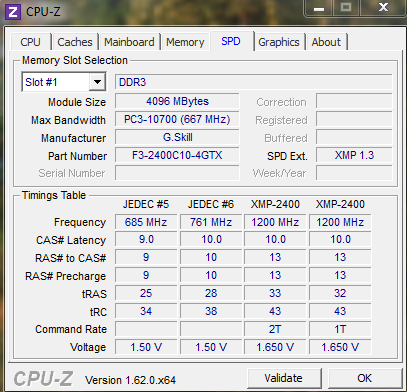Click the empty Week/Year field
The width and height of the screenshot is (407, 392).
coord(354,173)
